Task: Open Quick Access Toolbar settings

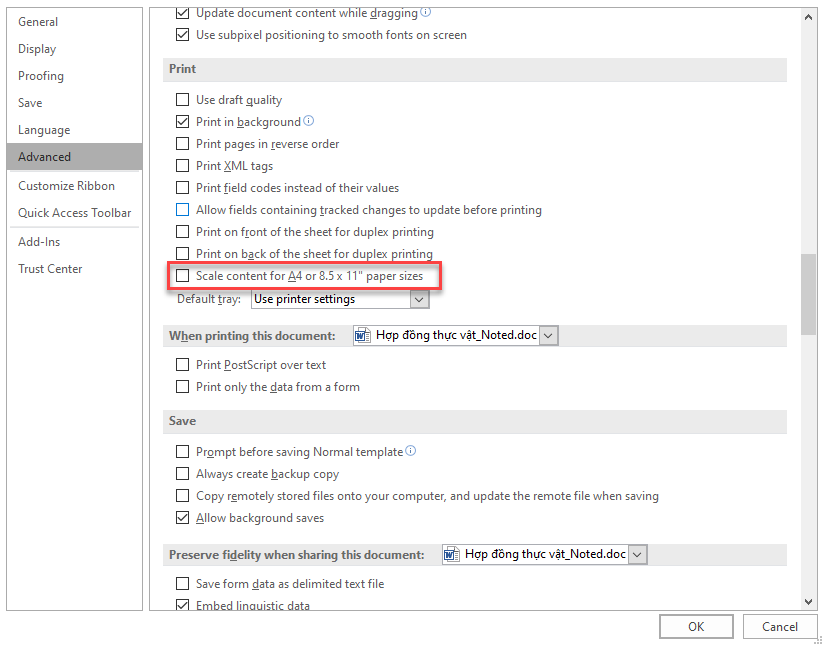Action: coord(75,213)
